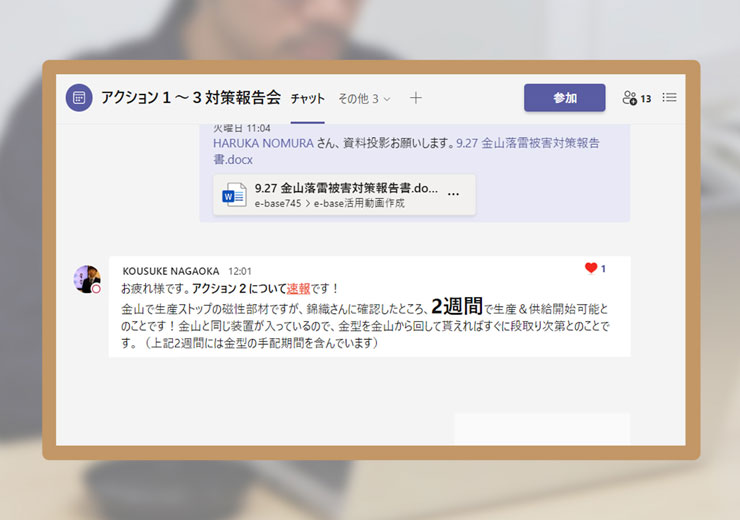This screenshot has height=520, width=740.
Task: Open the attached 金山落雷被害対策報告書 file card
Action: 345,195
